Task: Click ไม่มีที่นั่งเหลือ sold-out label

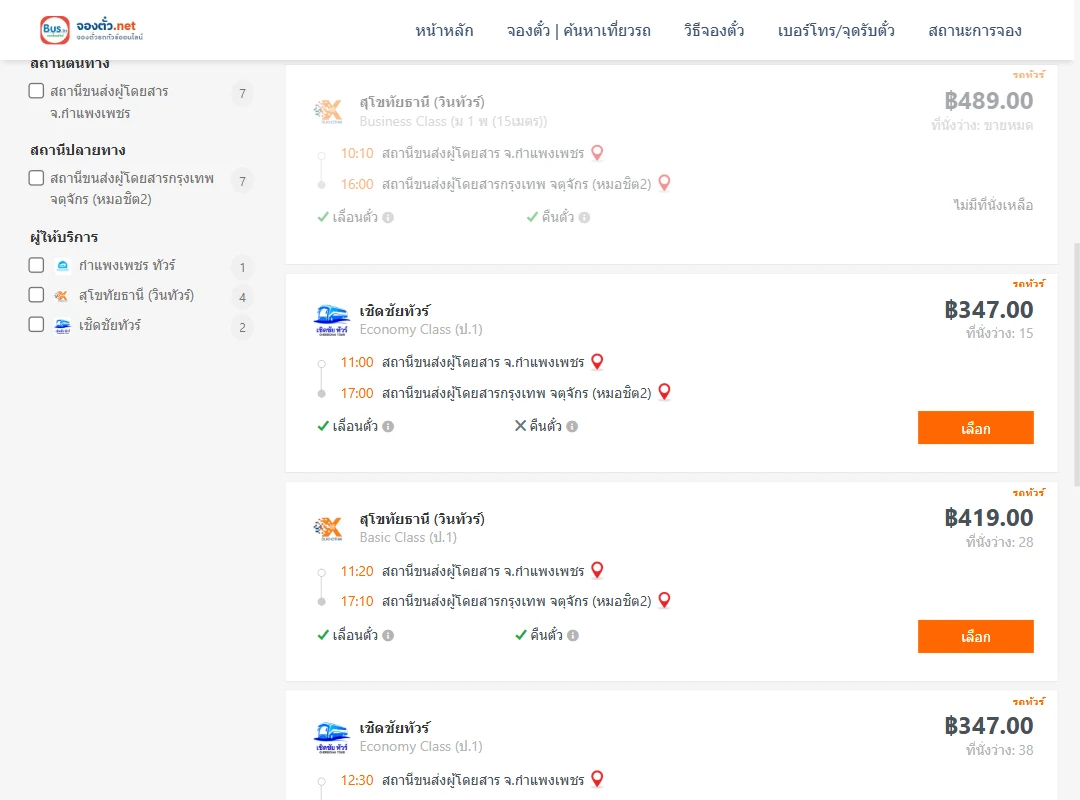Action: coord(993,205)
